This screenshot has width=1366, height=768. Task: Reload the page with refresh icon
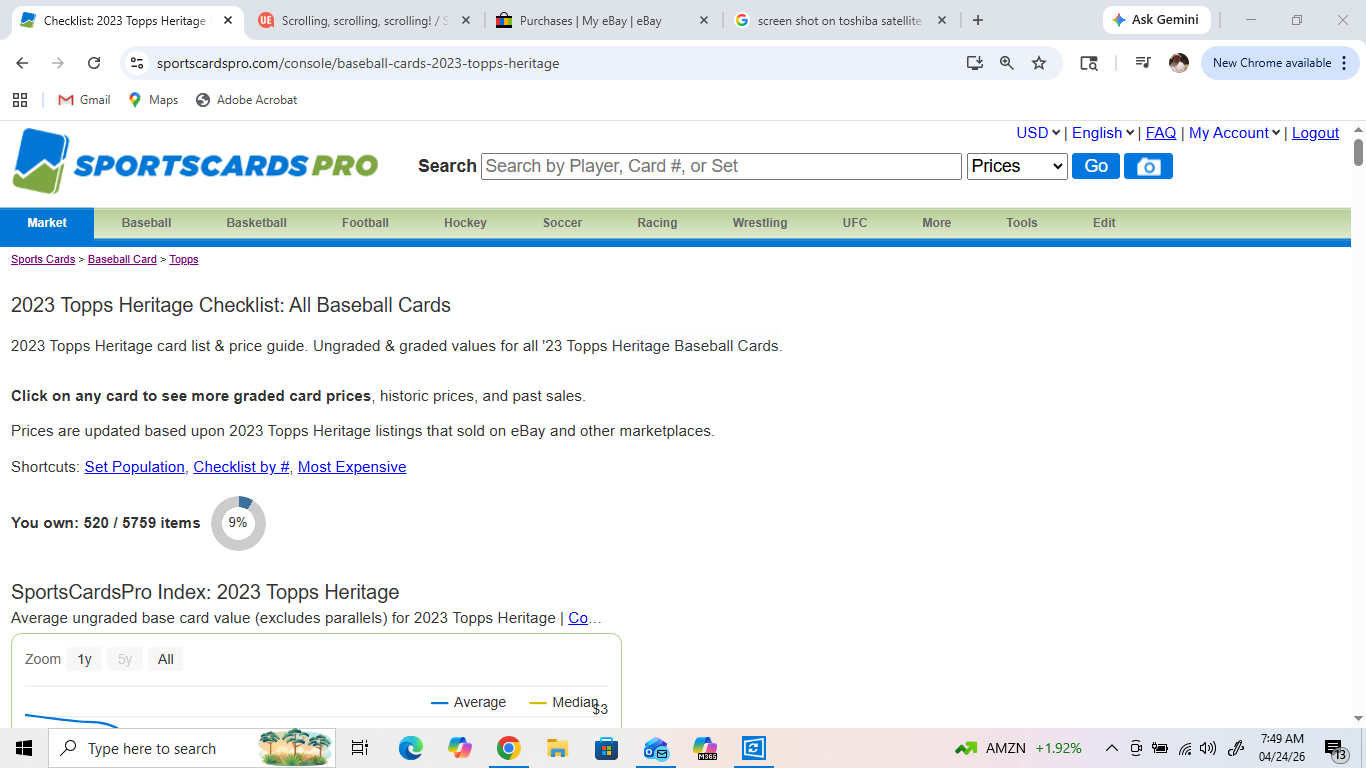pos(94,63)
